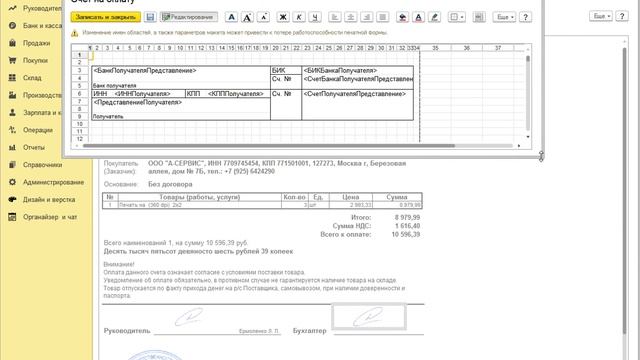This screenshot has height=360, width=640.
Task: Select the <БанкПолучателяПредставление> cell
Action: click(x=181, y=71)
